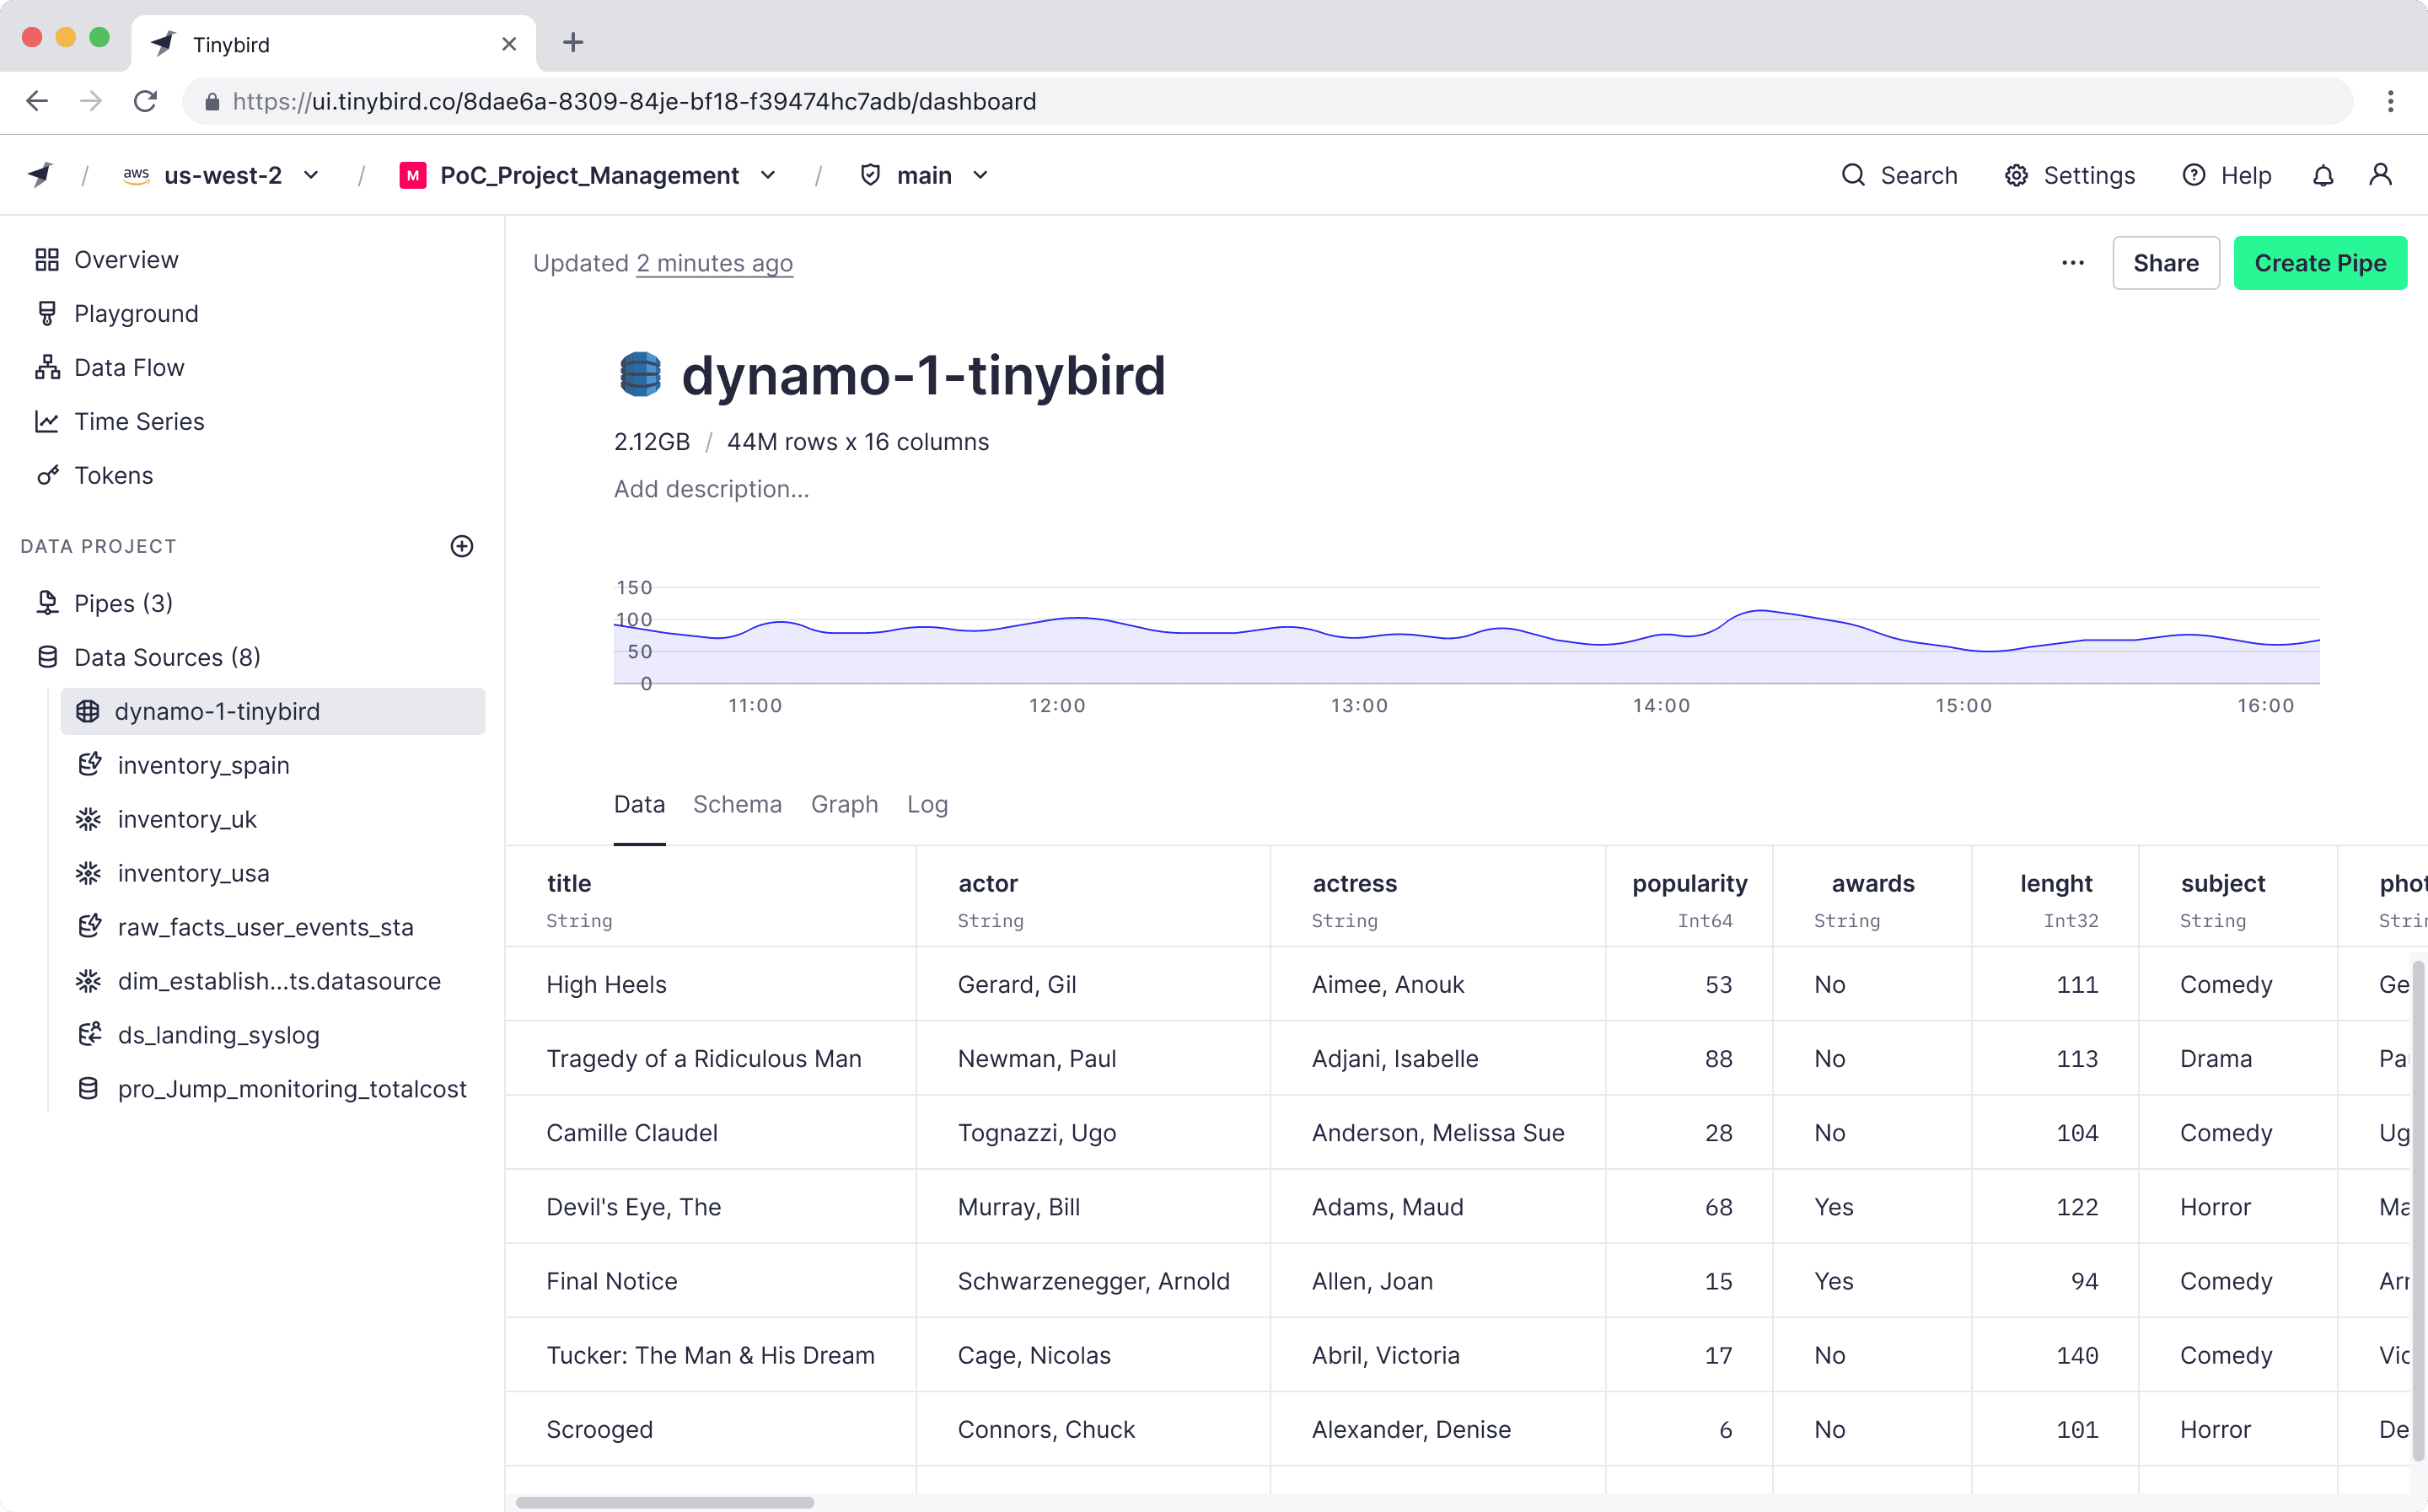Click the Data Flow diagram icon
Screen dimensions: 2428x1512
point(47,368)
